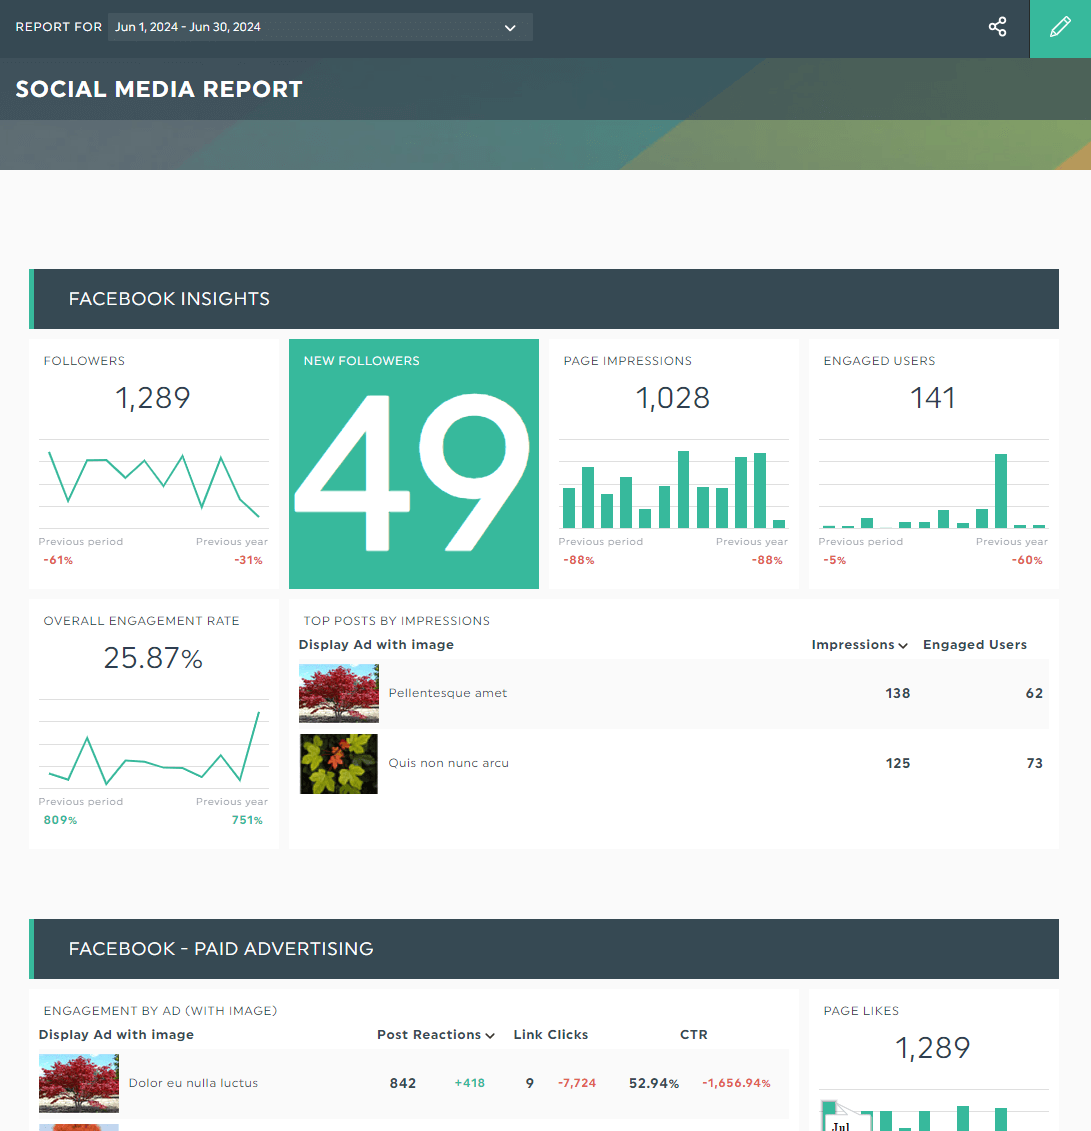Viewport: 1091px width, 1131px height.
Task: Click the Link Clicks column header
Action: tap(550, 1034)
